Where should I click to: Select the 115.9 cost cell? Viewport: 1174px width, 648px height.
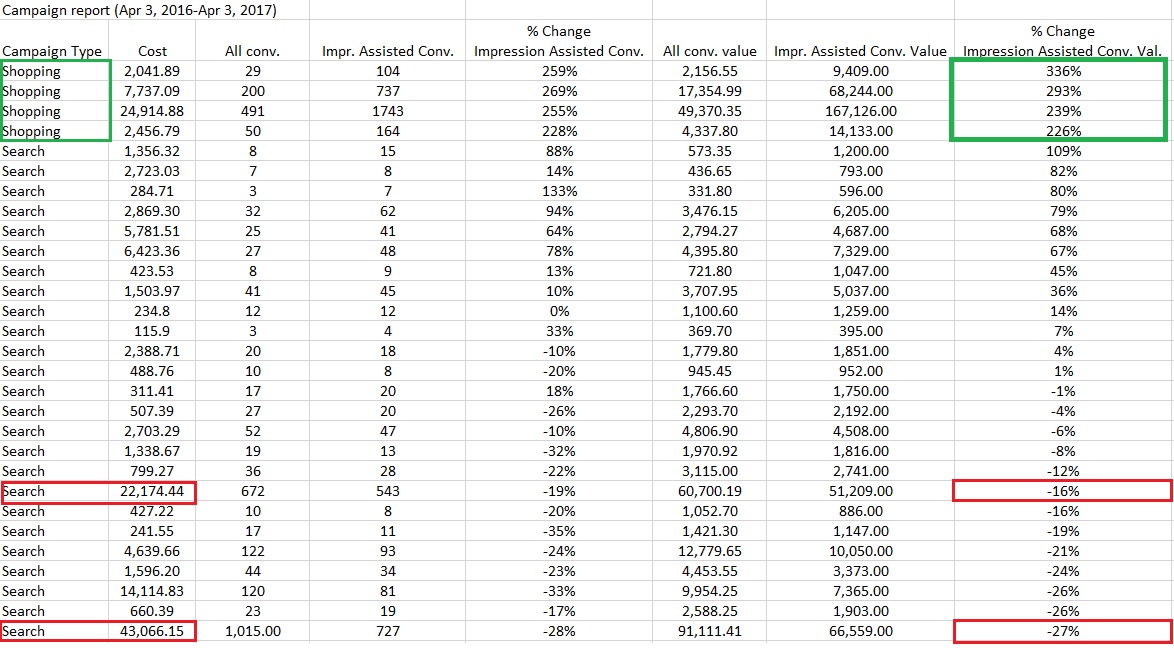click(153, 331)
